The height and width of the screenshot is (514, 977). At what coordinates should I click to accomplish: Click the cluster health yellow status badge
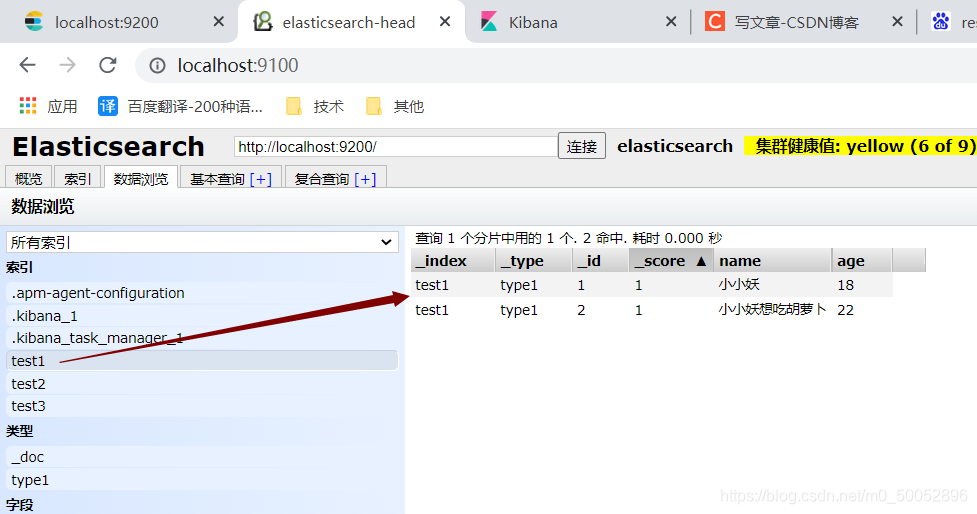(x=860, y=146)
